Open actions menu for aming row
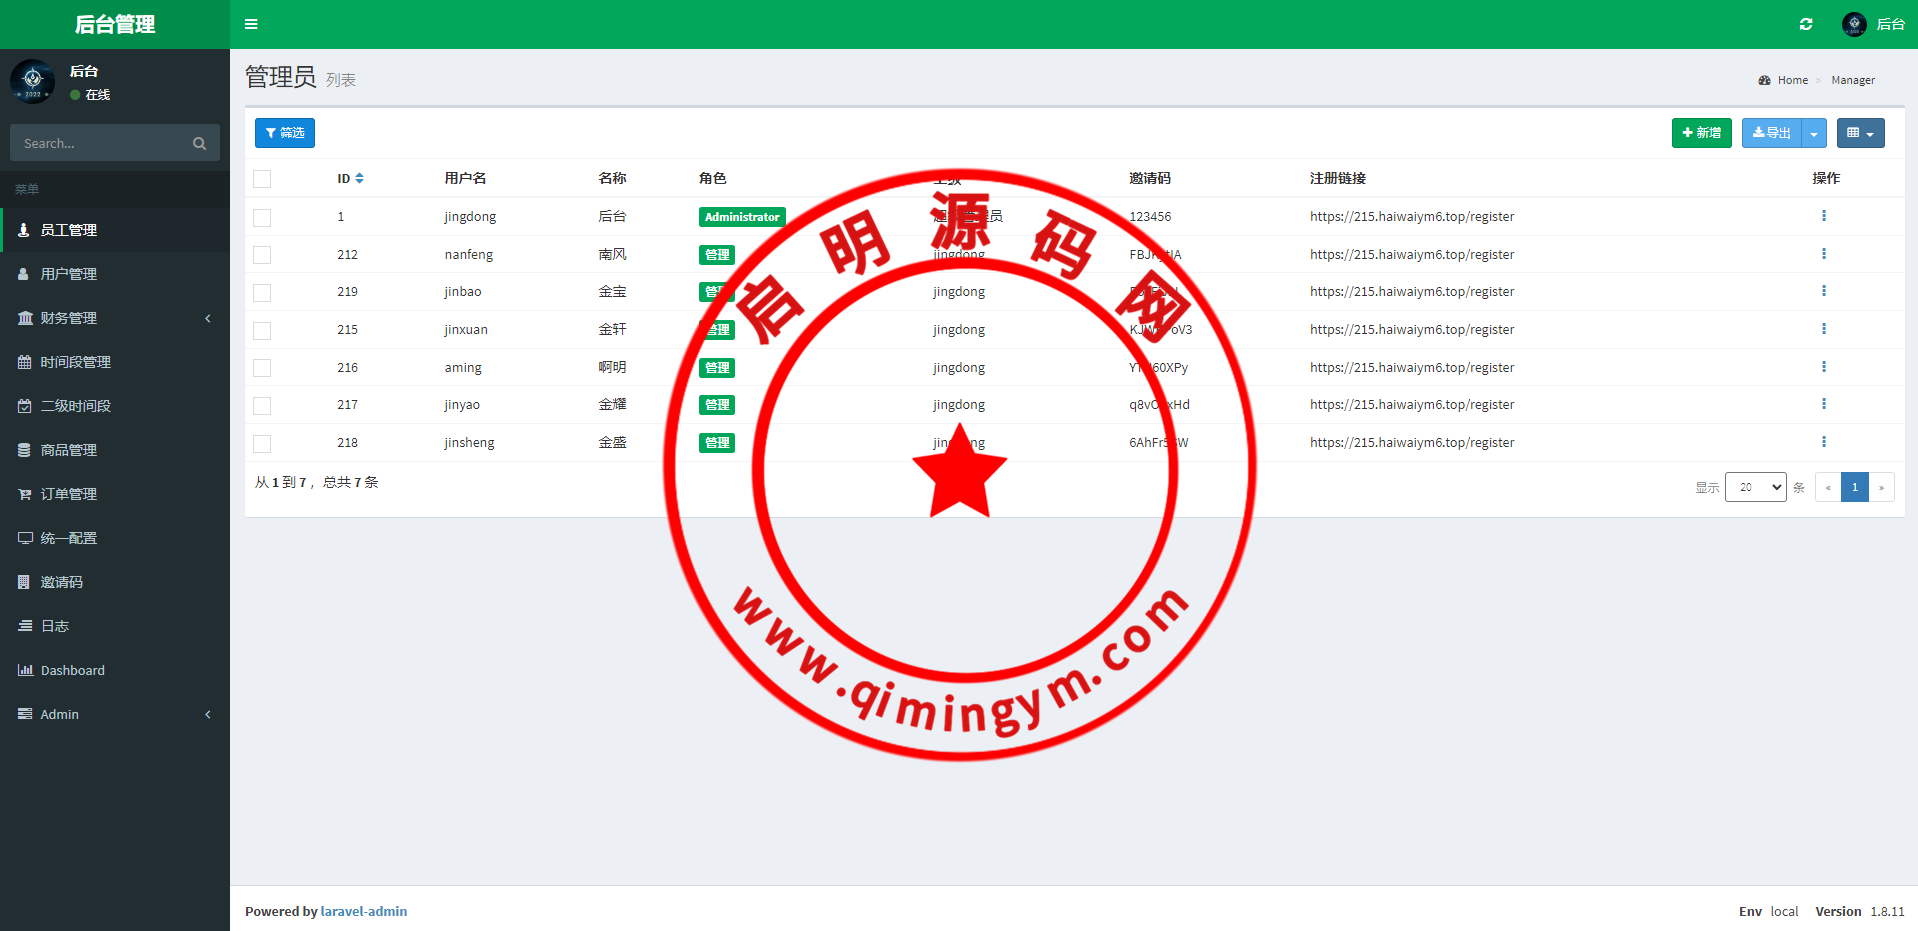This screenshot has width=1918, height=931. pos(1823,367)
